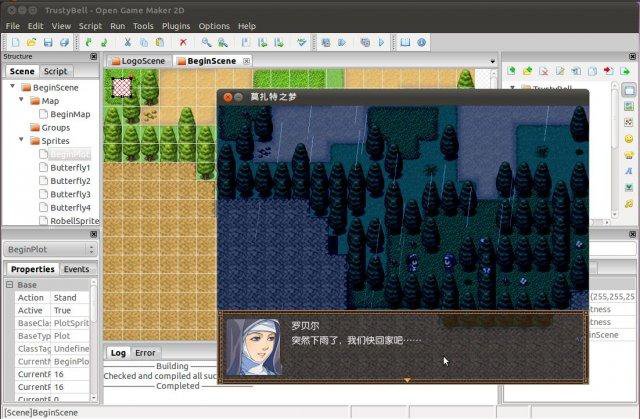Image resolution: width=640 pixels, height=419 pixels.
Task: Open the File menu
Action: pyautogui.click(x=12, y=26)
